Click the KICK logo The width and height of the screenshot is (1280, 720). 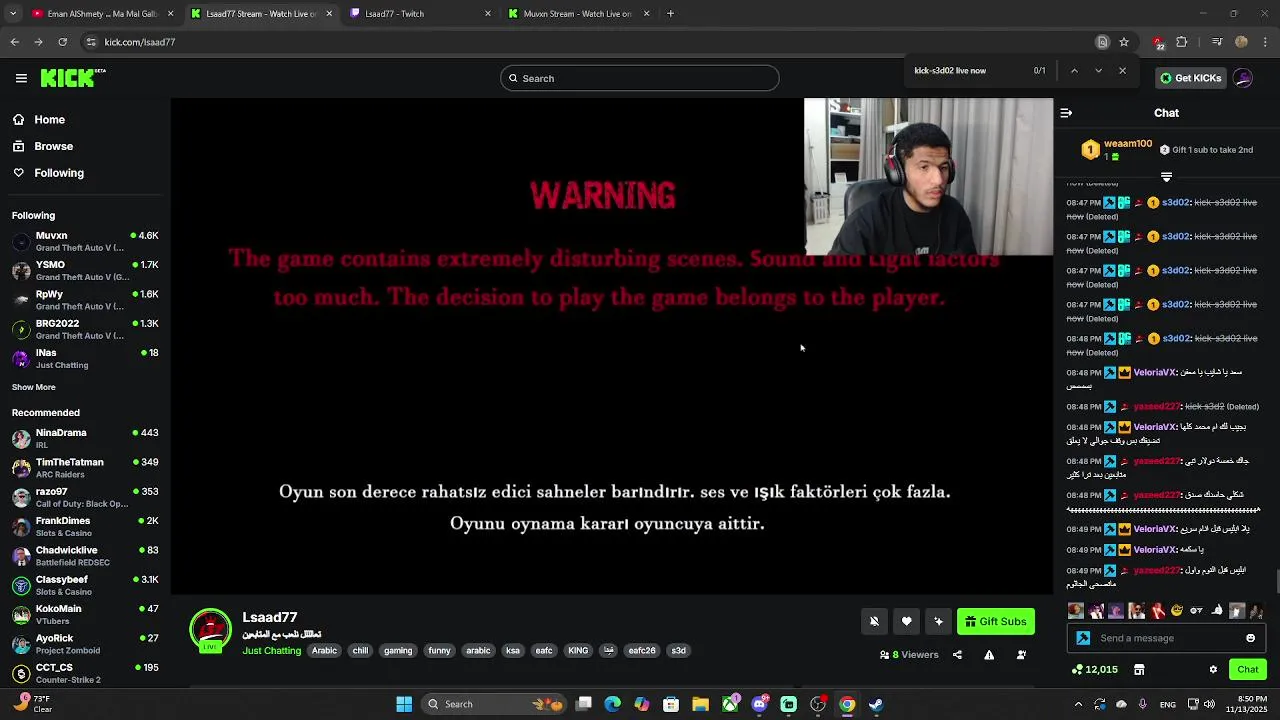pos(73,78)
